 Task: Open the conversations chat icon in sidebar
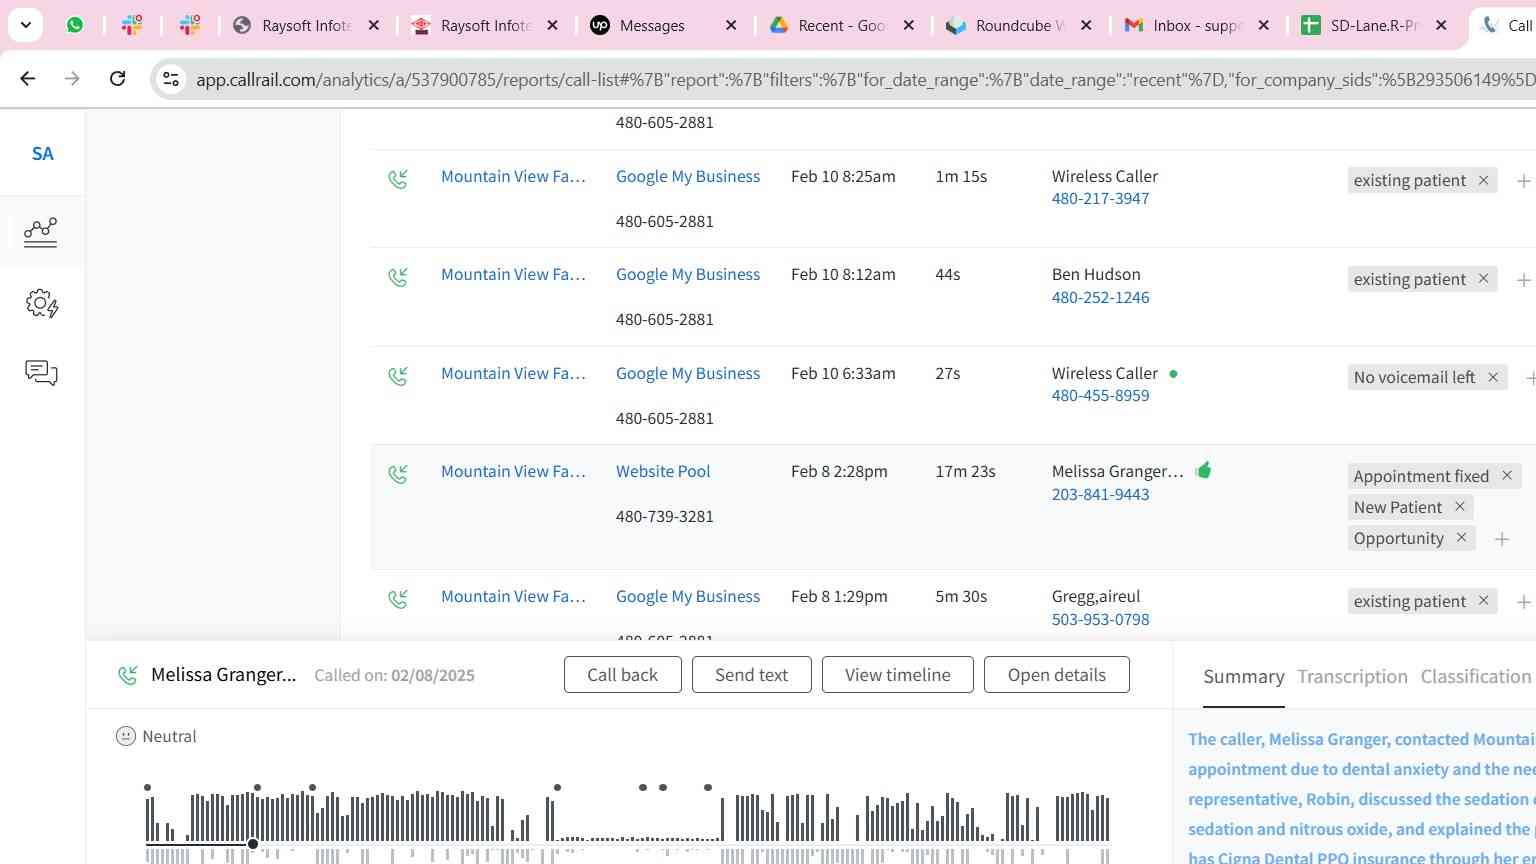point(41,373)
